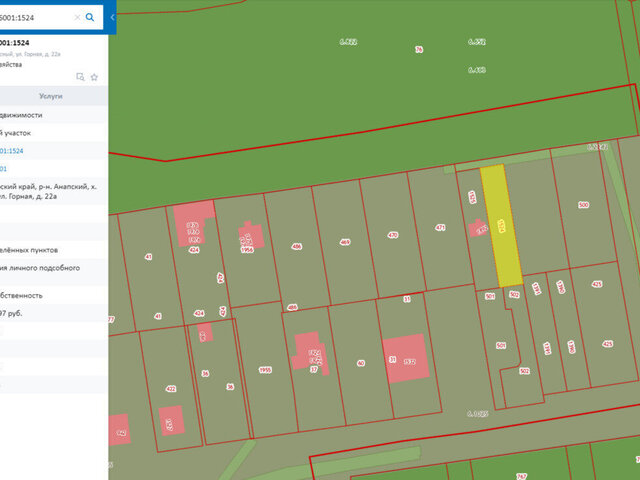This screenshot has height=480, width=640.
Task: Select parcel 1955 on the map
Action: click(265, 370)
